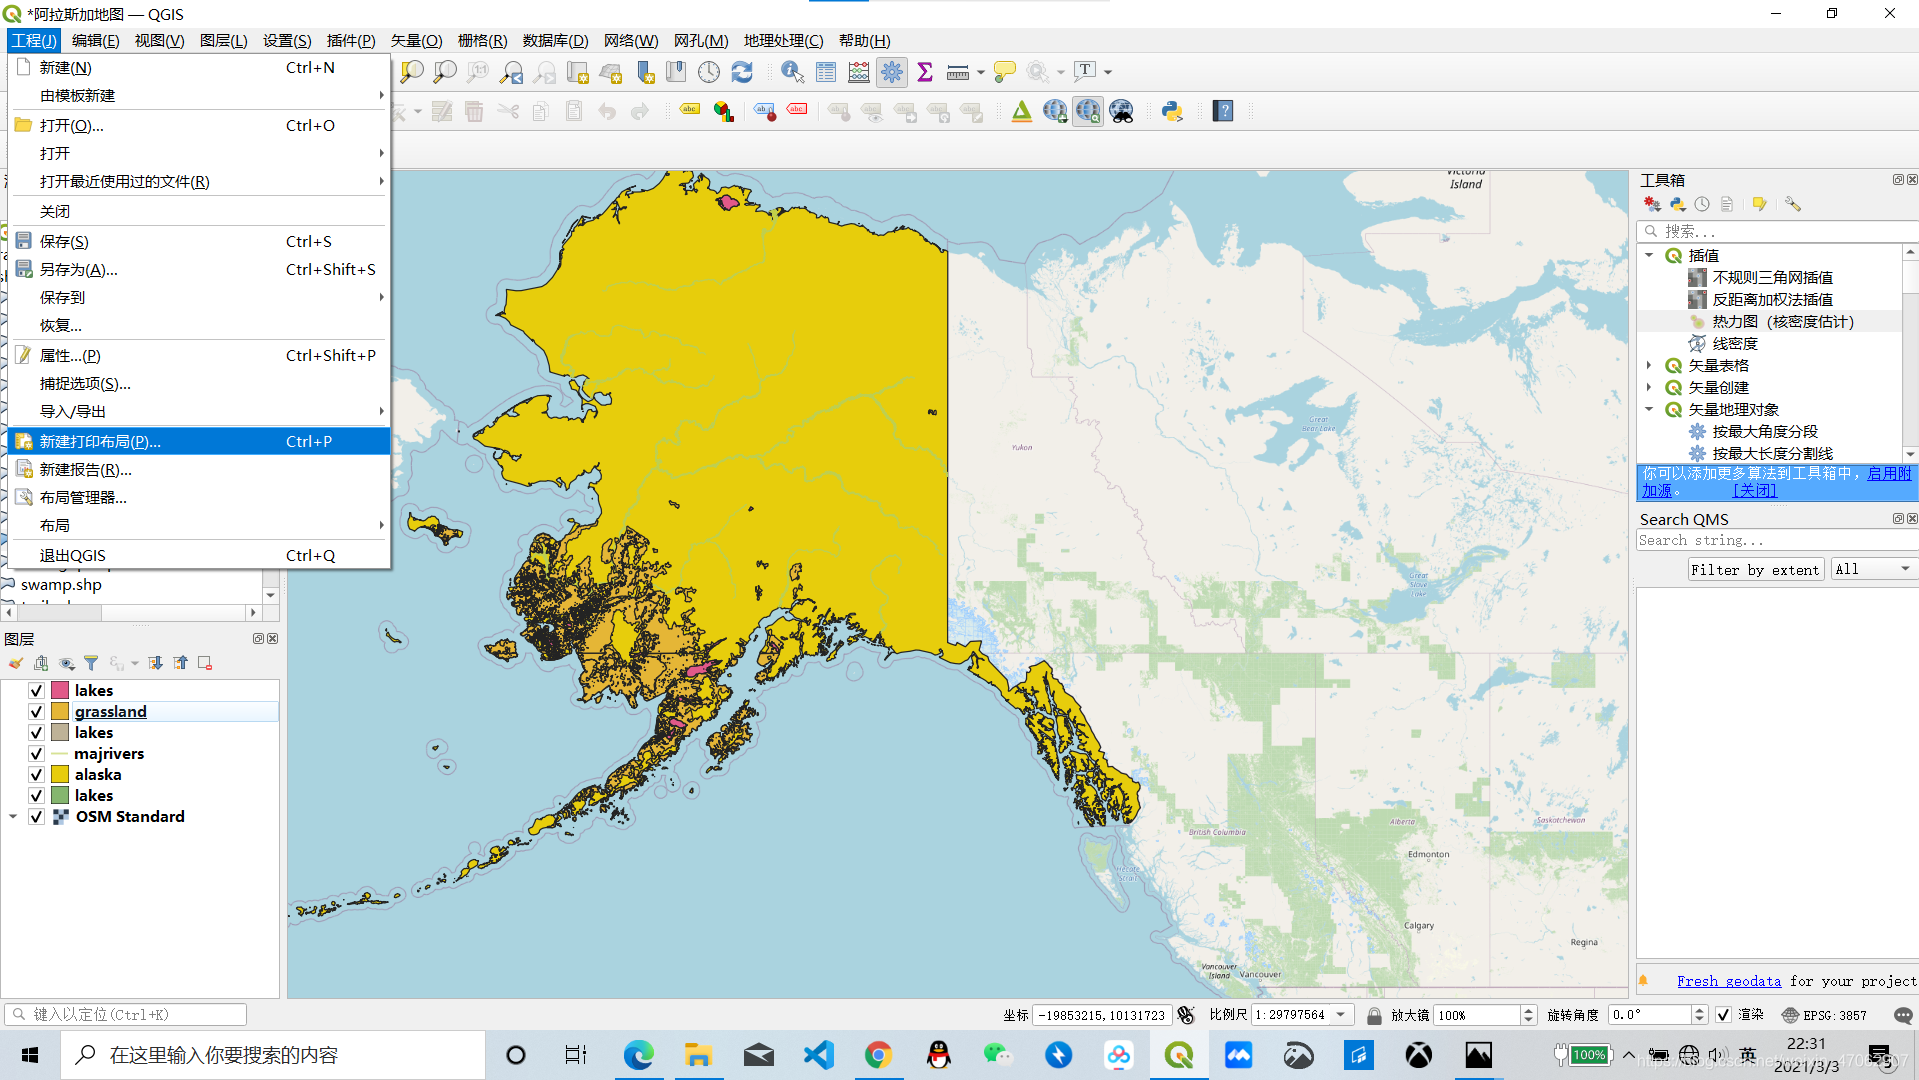This screenshot has width=1919, height=1080.
Task: Open the toolbox options wrench icon
Action: point(1792,204)
